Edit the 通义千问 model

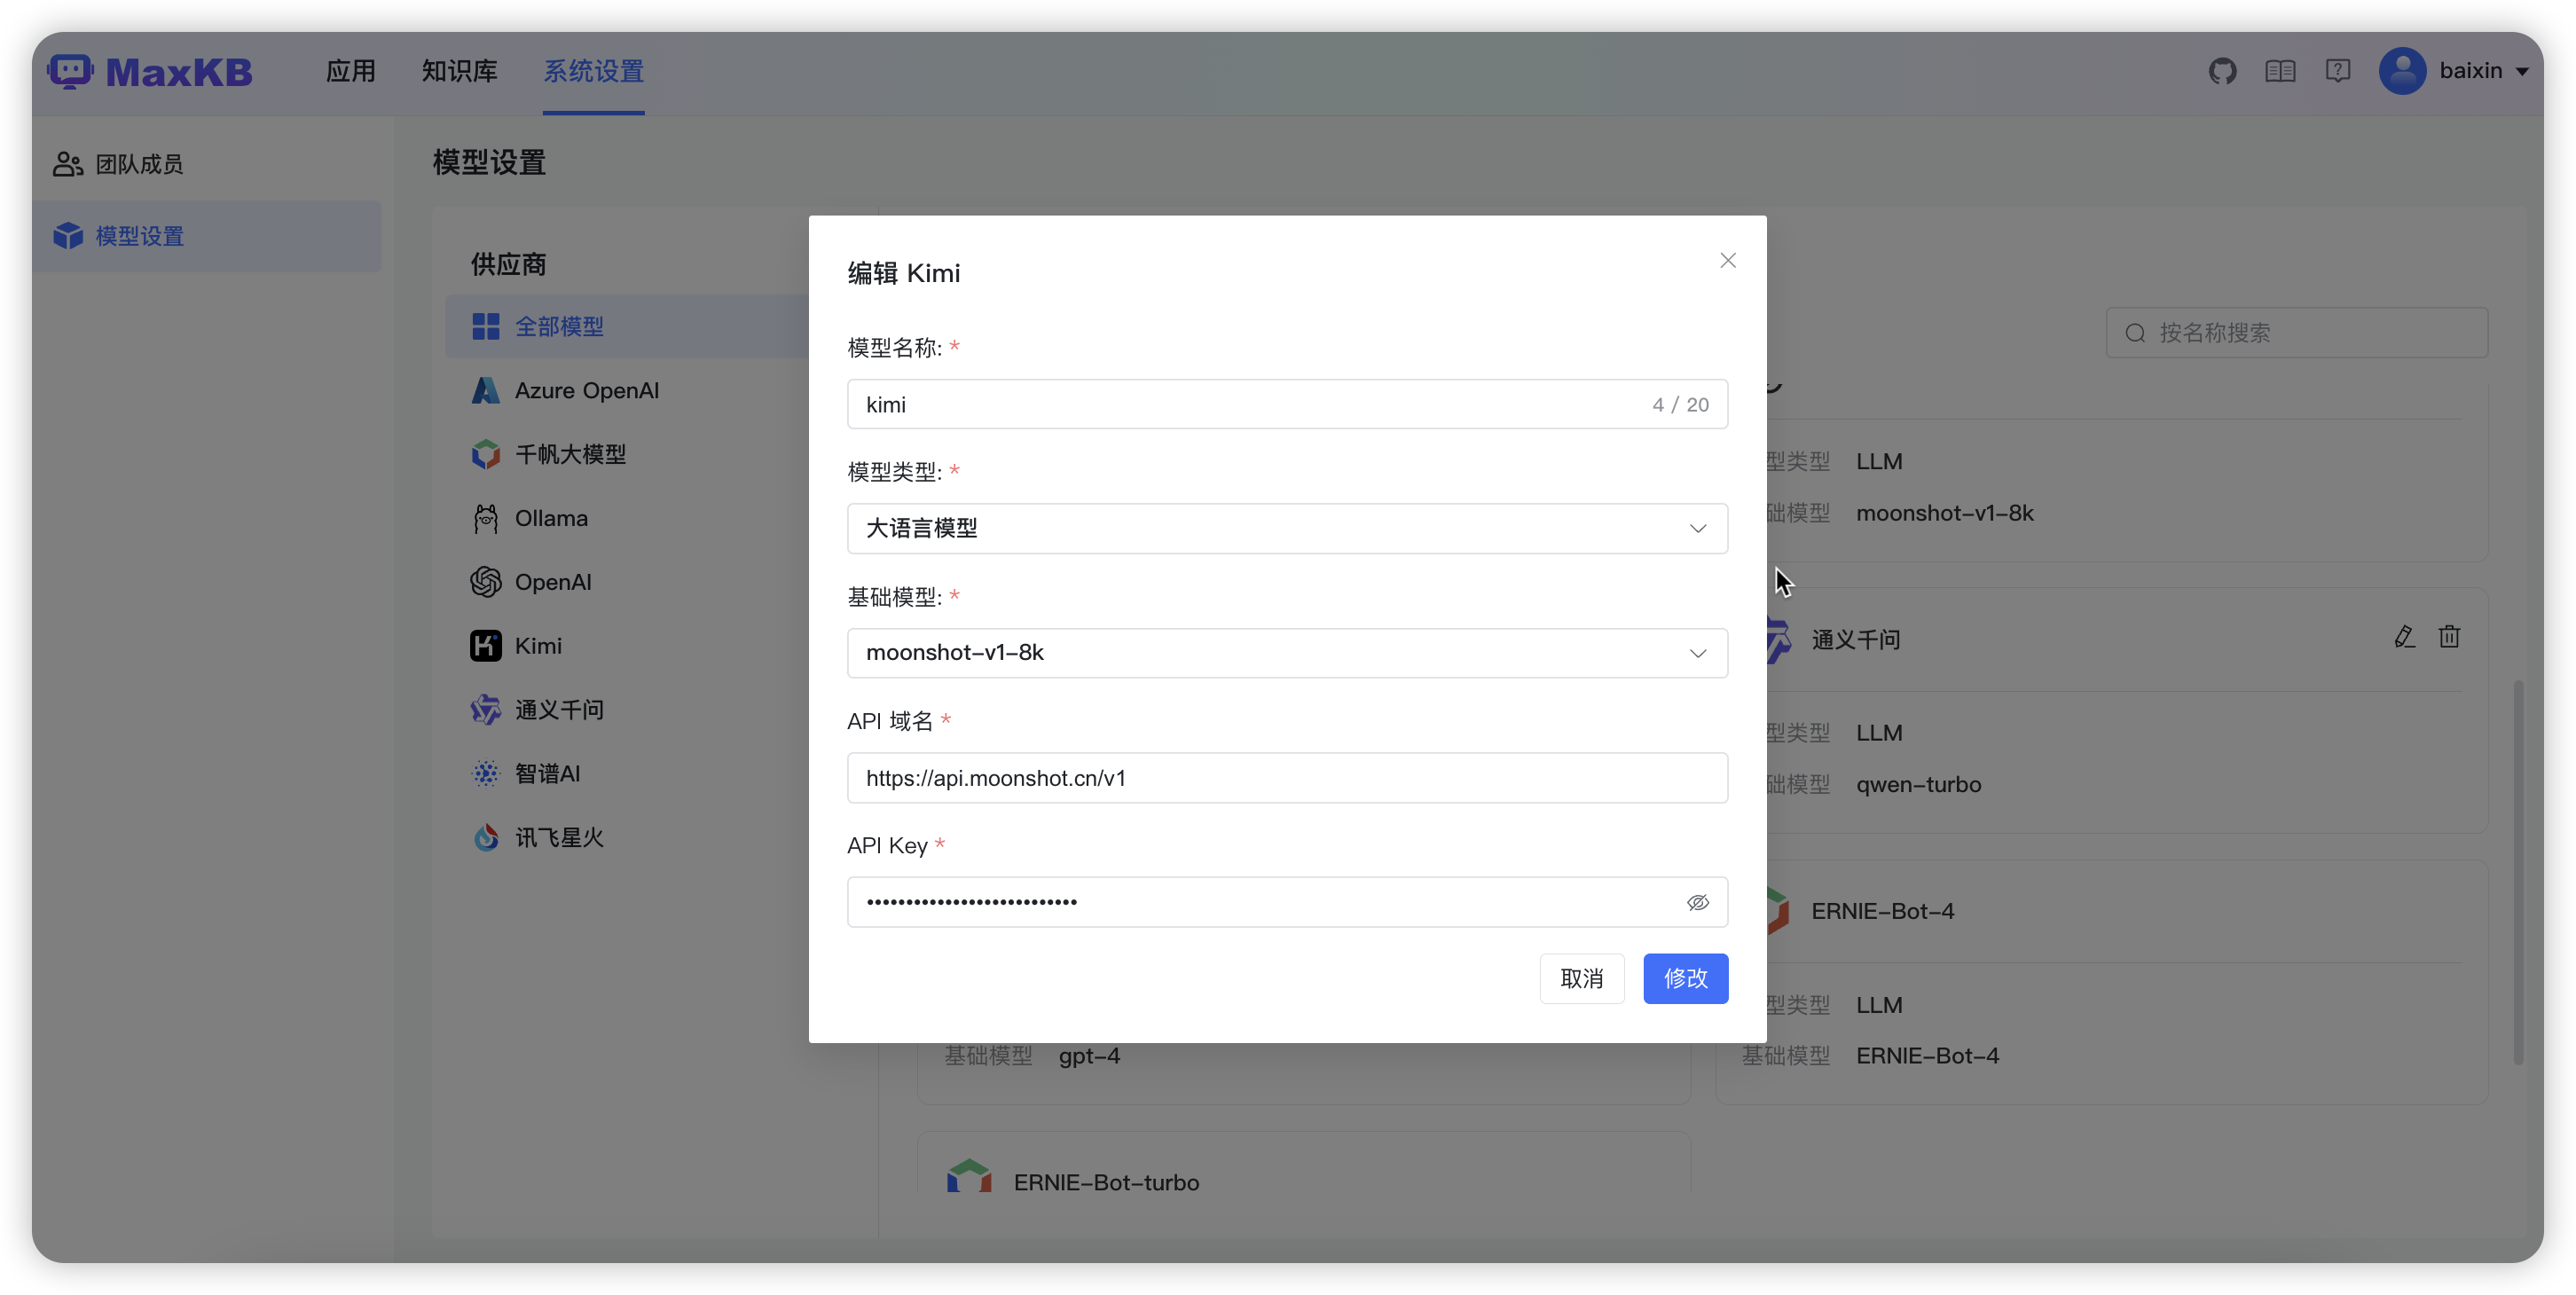click(x=2404, y=636)
